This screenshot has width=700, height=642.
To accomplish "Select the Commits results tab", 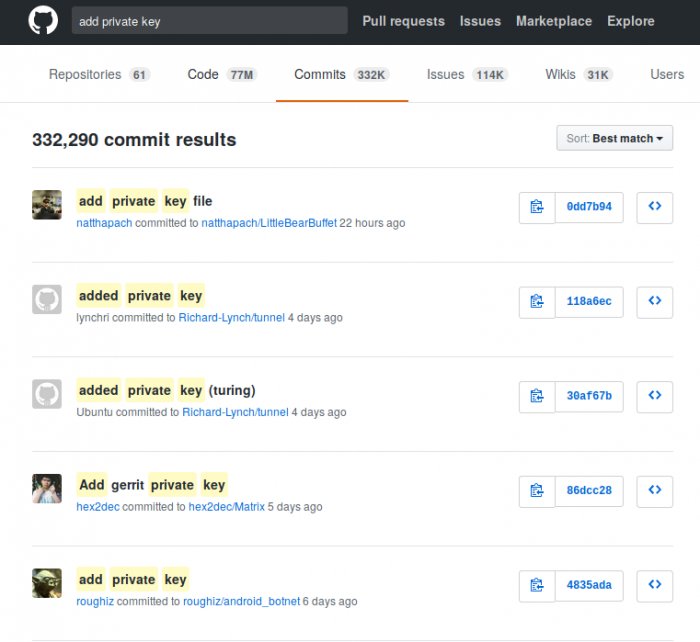I will pyautogui.click(x=342, y=75).
